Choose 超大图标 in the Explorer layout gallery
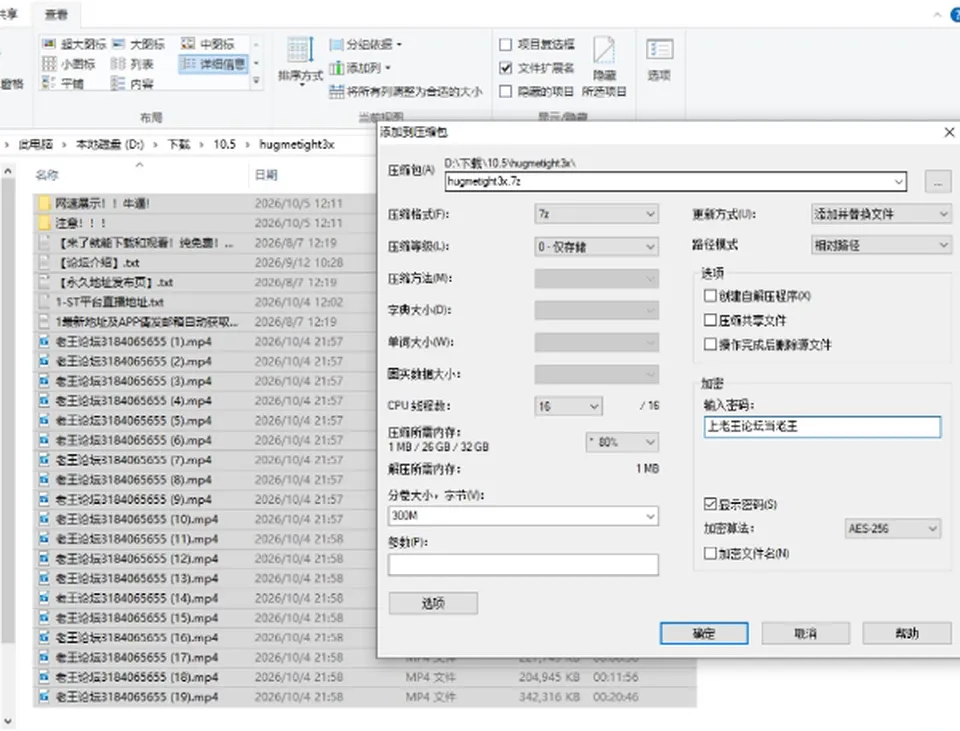This screenshot has width=960, height=731. 75,44
